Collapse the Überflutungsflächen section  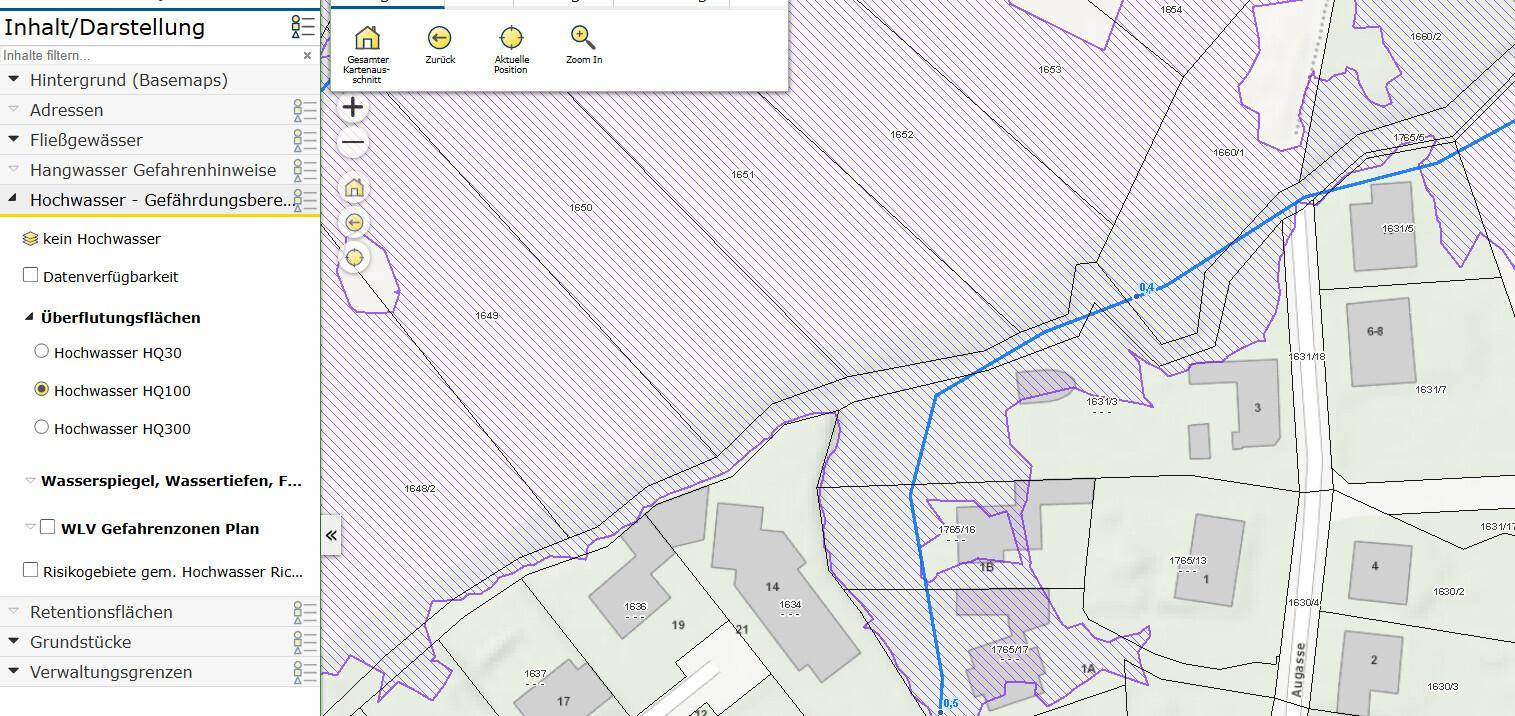[29, 316]
